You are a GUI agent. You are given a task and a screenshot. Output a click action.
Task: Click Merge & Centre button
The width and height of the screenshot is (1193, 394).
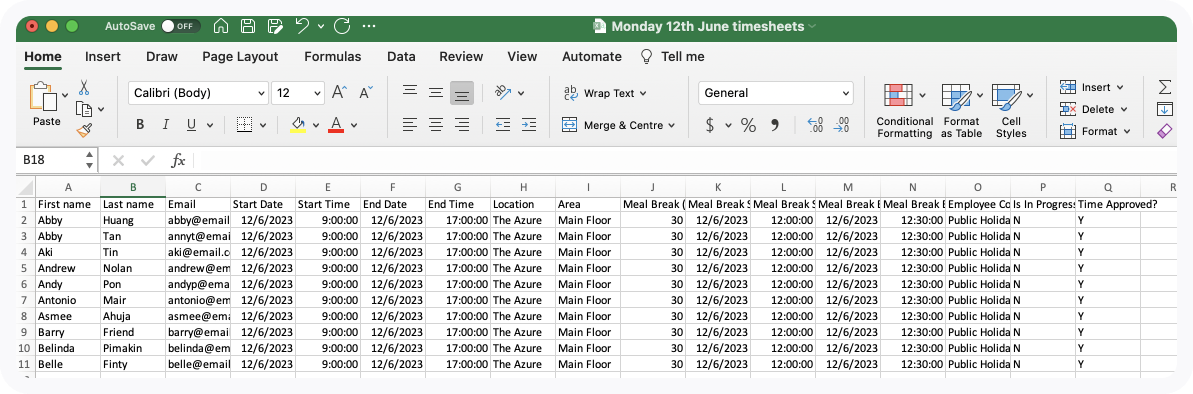[618, 125]
